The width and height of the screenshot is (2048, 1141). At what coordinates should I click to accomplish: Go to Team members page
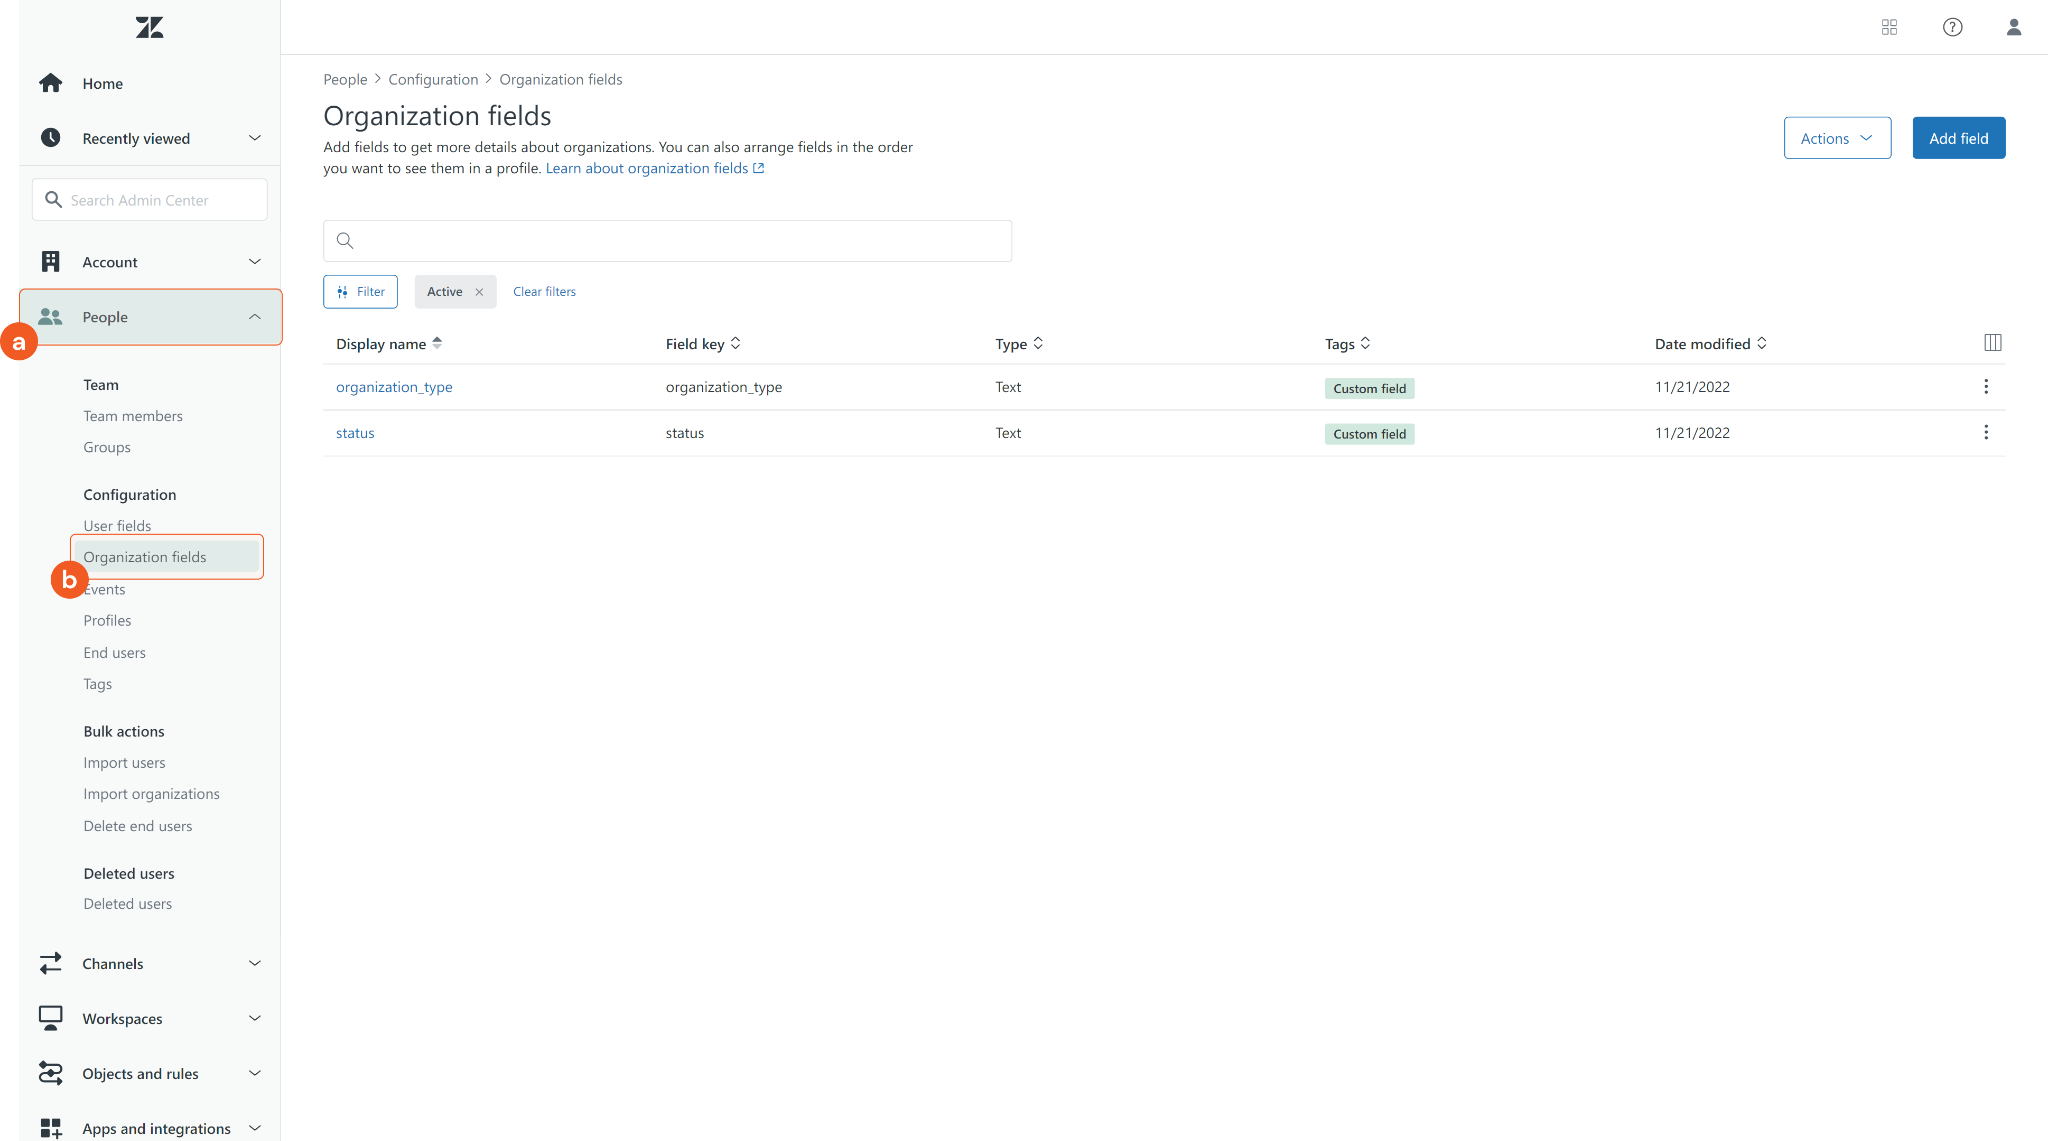pos(132,416)
